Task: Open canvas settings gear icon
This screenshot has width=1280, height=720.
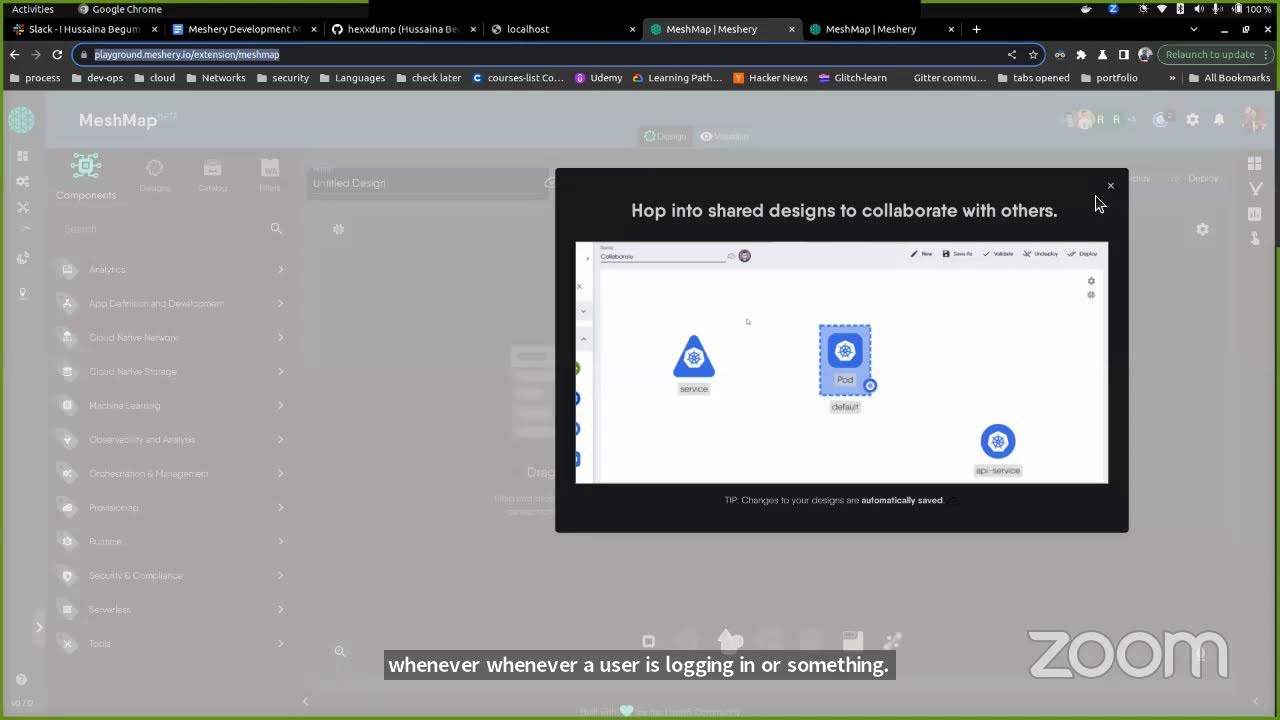Action: coord(1202,229)
